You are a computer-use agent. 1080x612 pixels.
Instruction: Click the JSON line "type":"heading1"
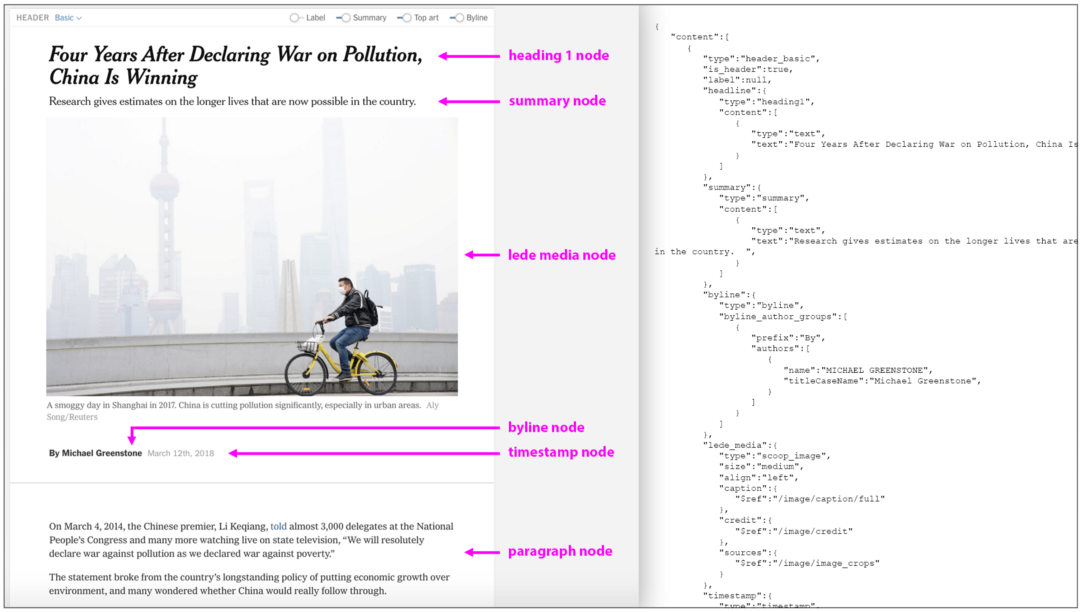click(767, 102)
